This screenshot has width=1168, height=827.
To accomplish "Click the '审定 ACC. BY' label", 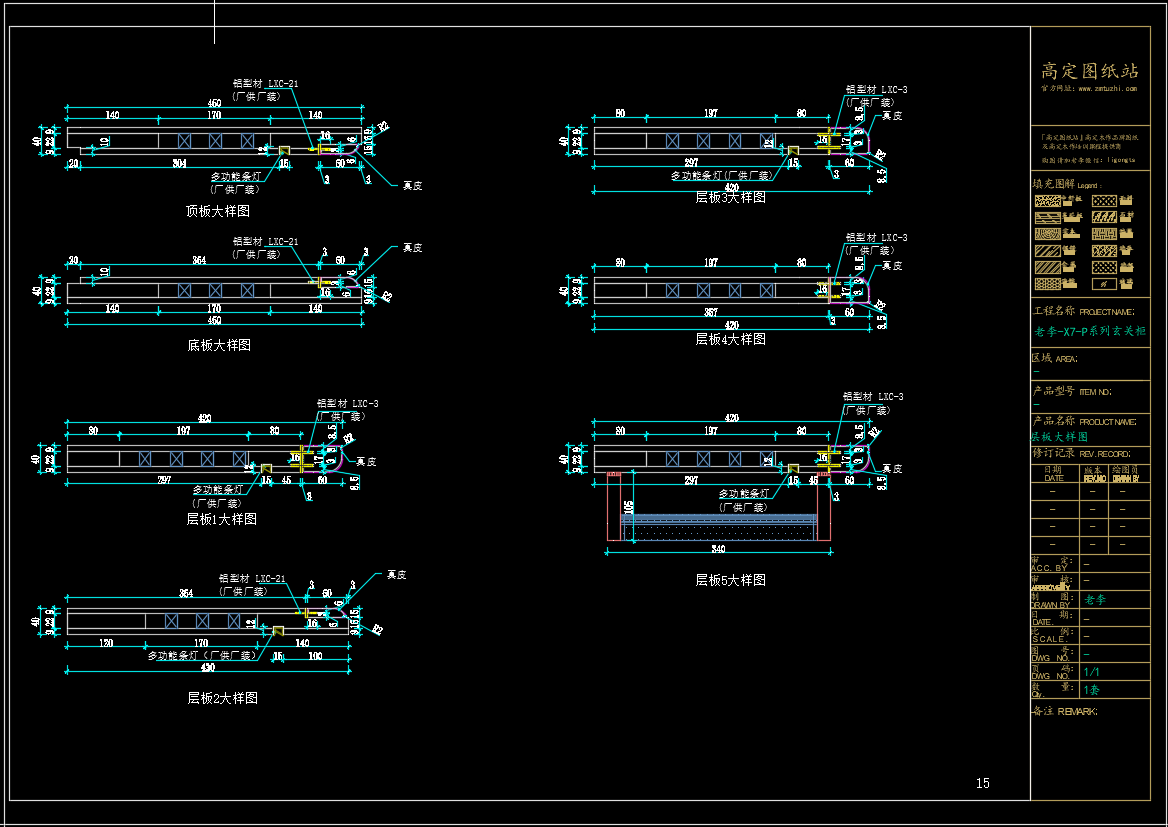I will (1053, 564).
